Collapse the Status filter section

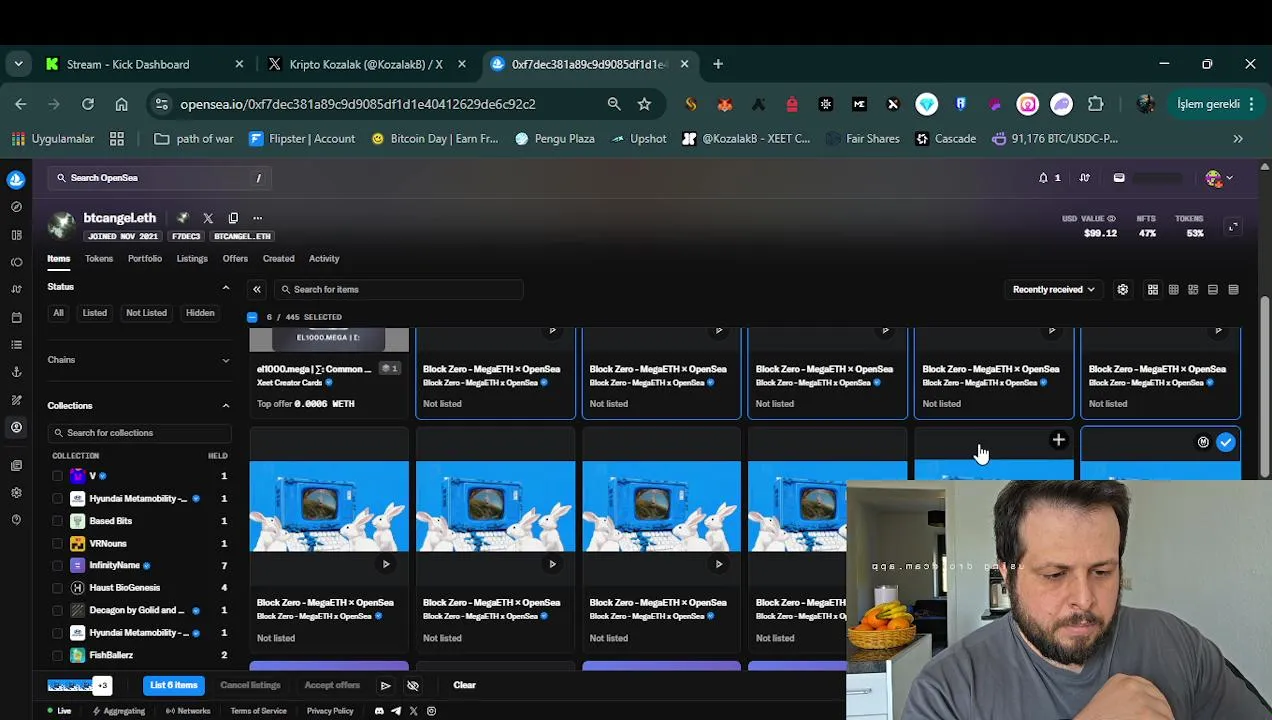(225, 288)
